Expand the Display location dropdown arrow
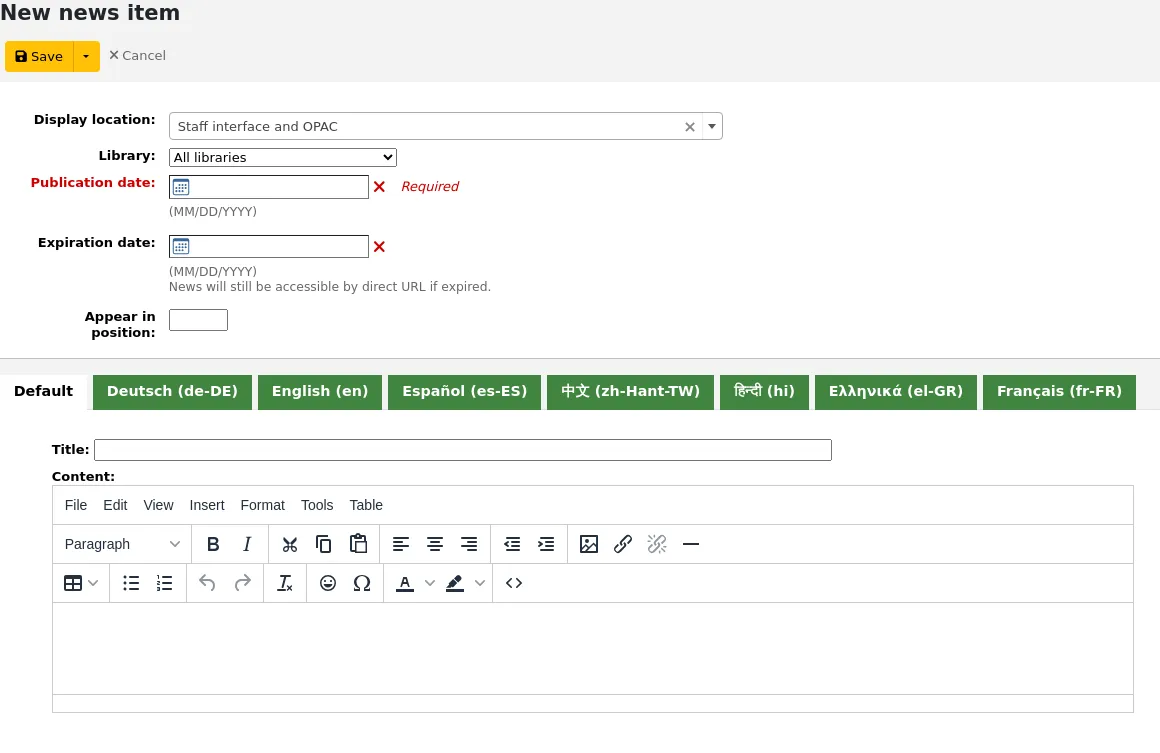 (712, 126)
